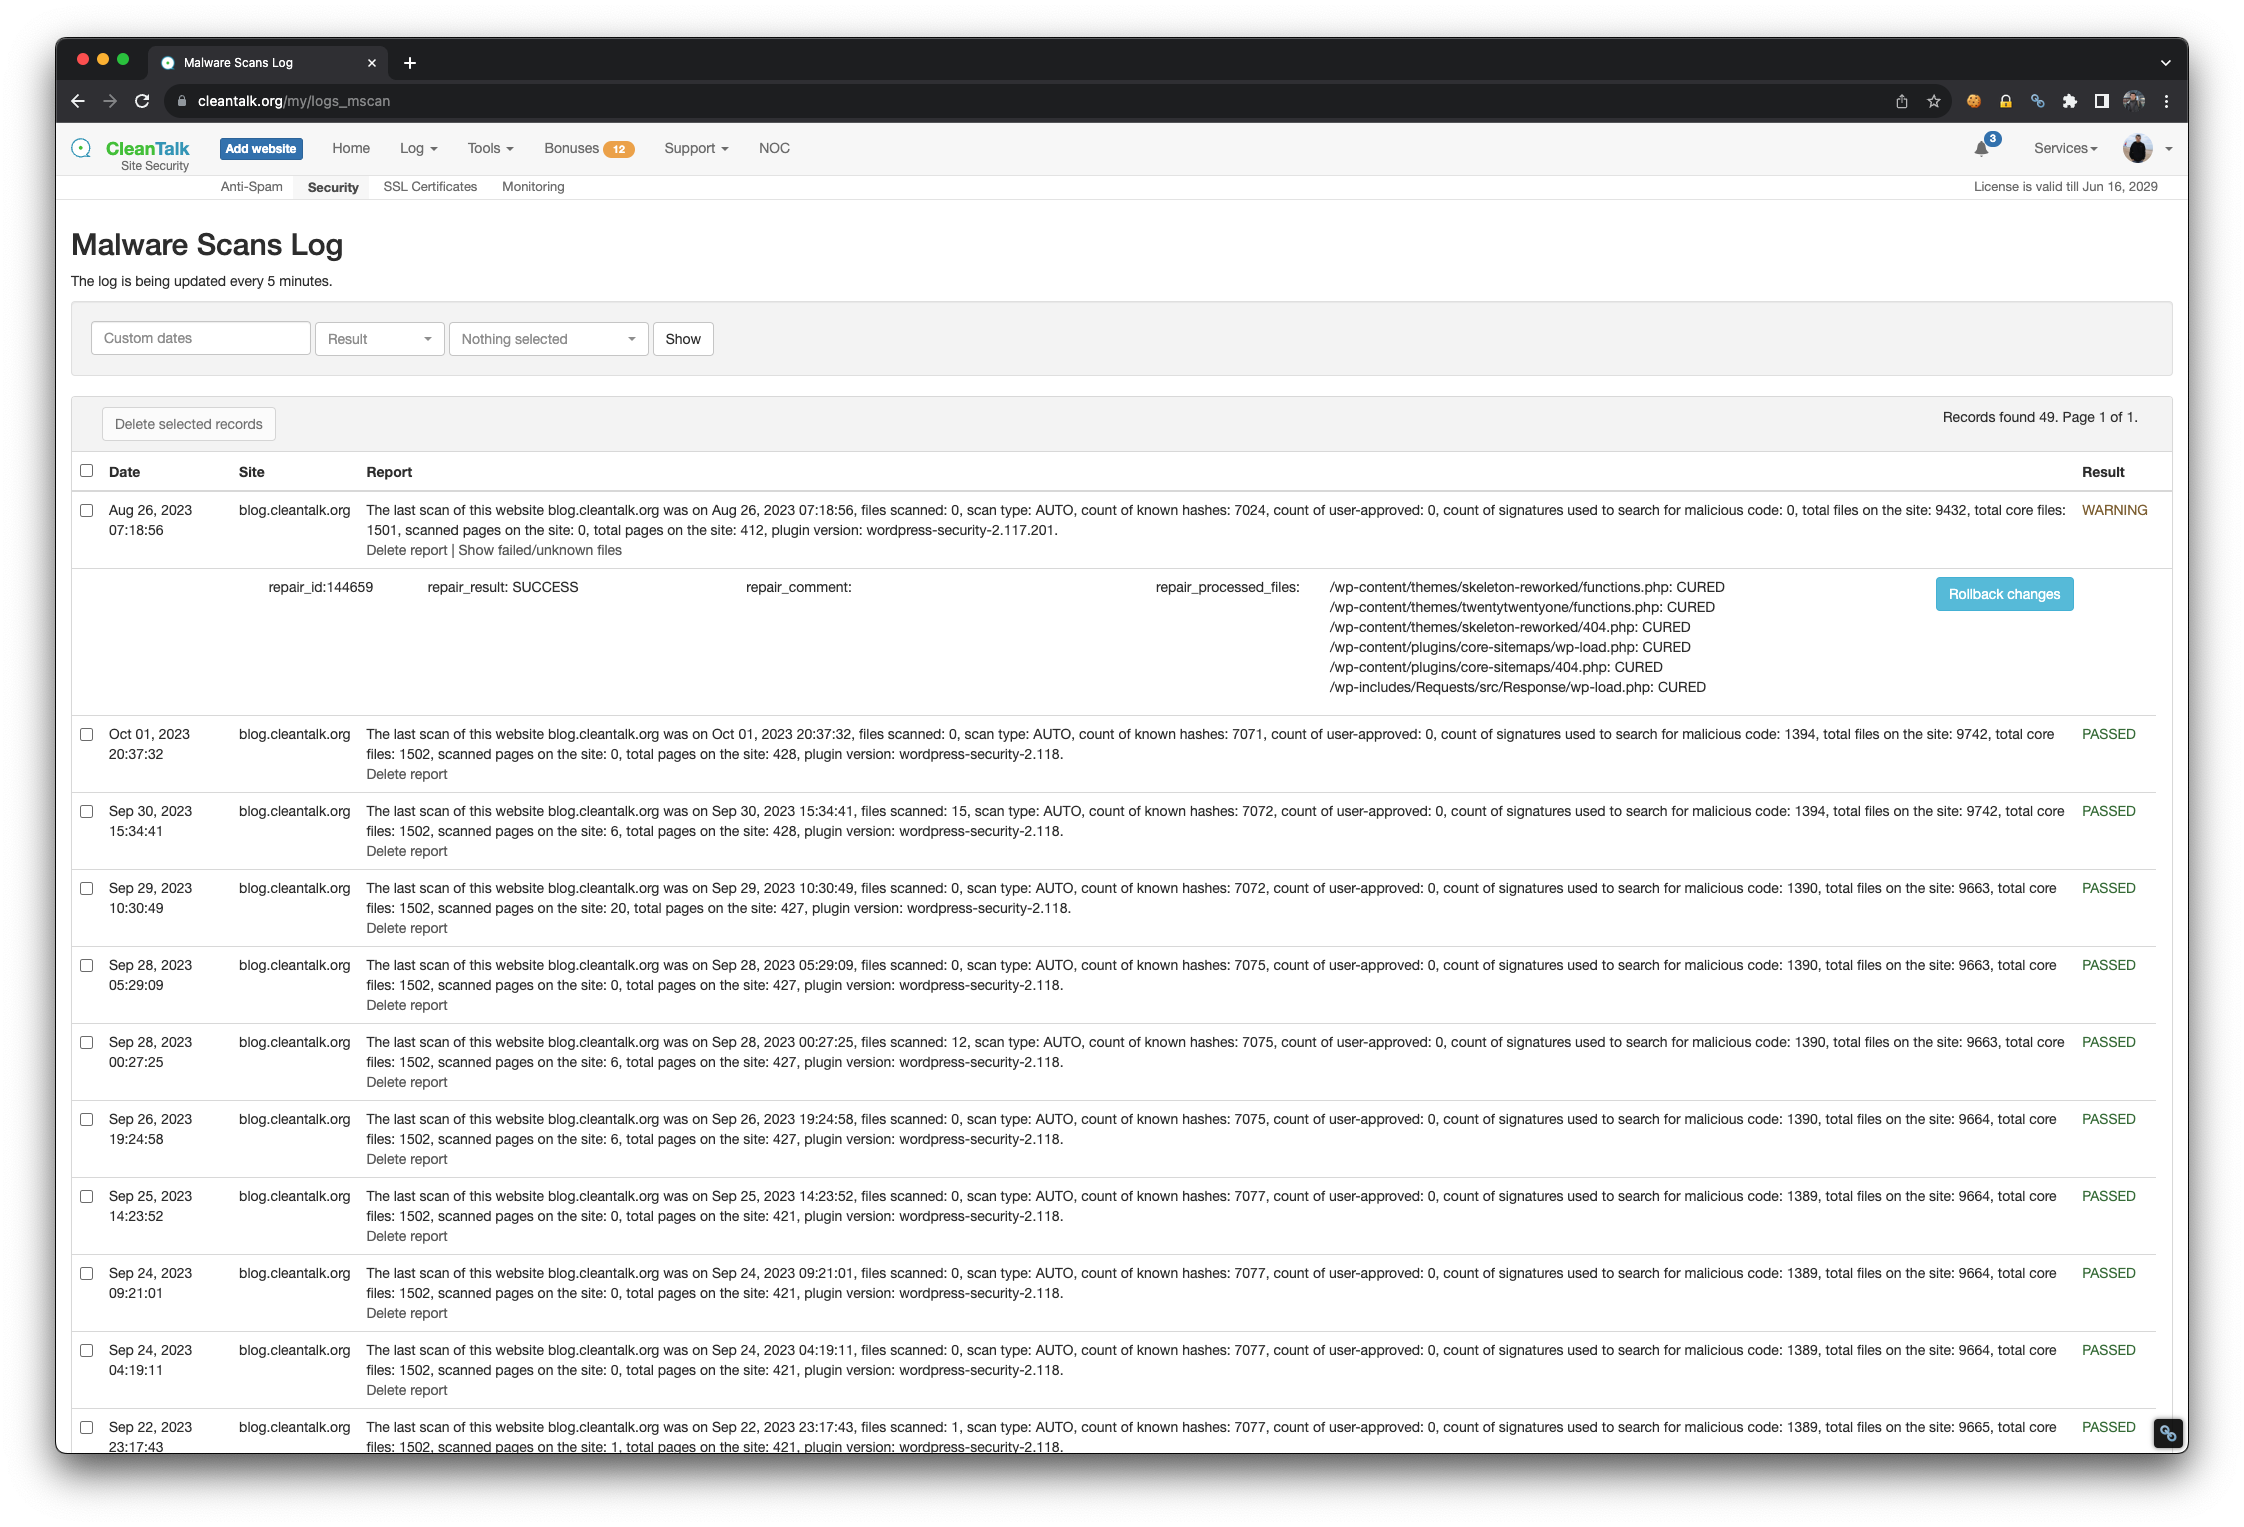Open the Services dropdown menu
This screenshot has width=2244, height=1527.
click(2065, 148)
